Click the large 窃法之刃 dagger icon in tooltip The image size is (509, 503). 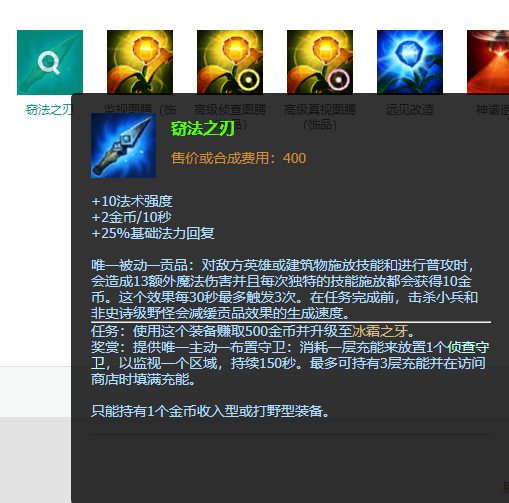[x=123, y=145]
